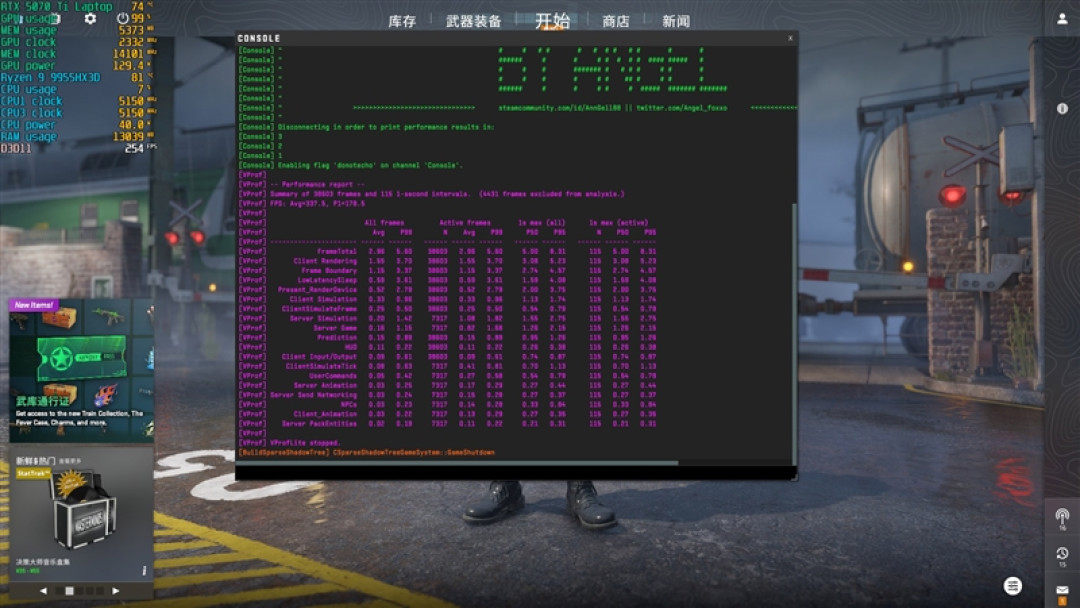Screen dimensions: 1080x608
Task: Open the 商店 store tab
Action: (616, 21)
